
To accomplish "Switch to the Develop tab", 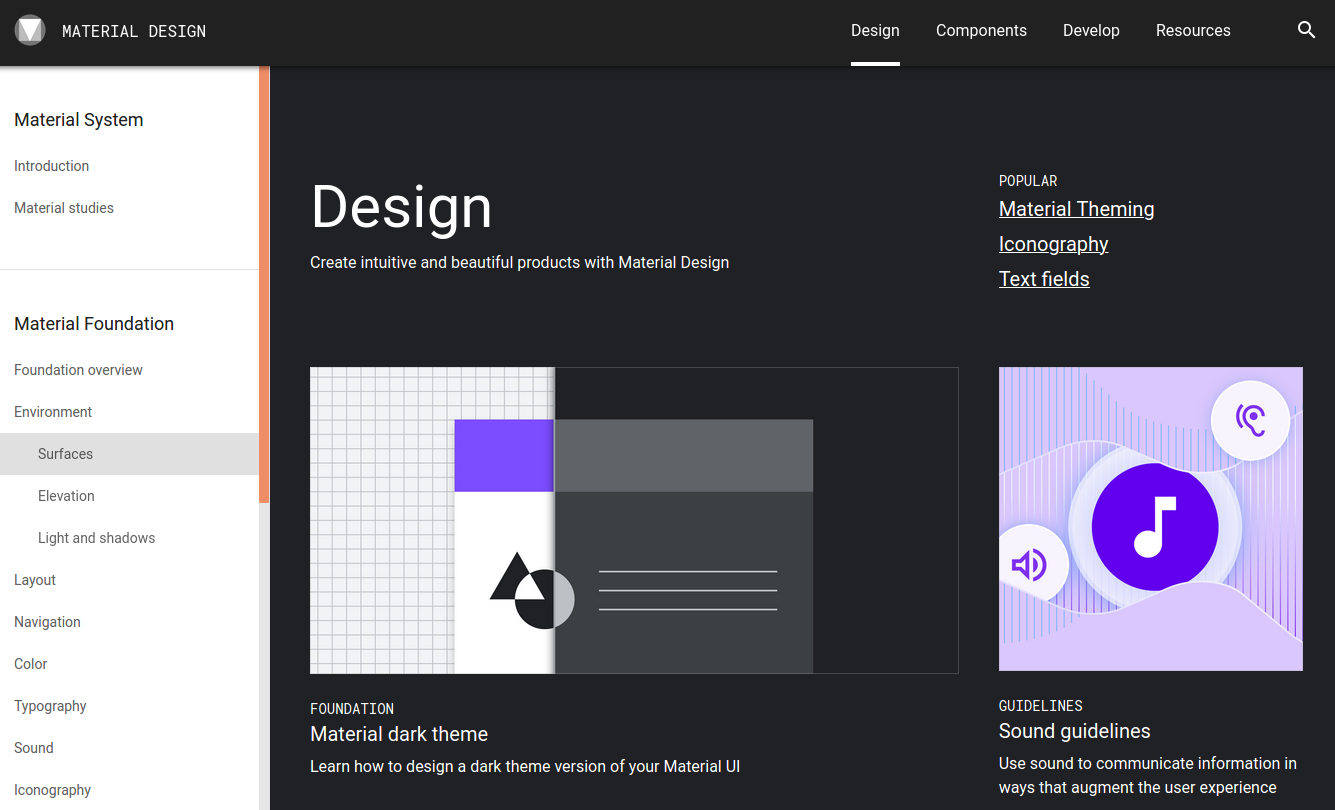I will click(x=1091, y=30).
